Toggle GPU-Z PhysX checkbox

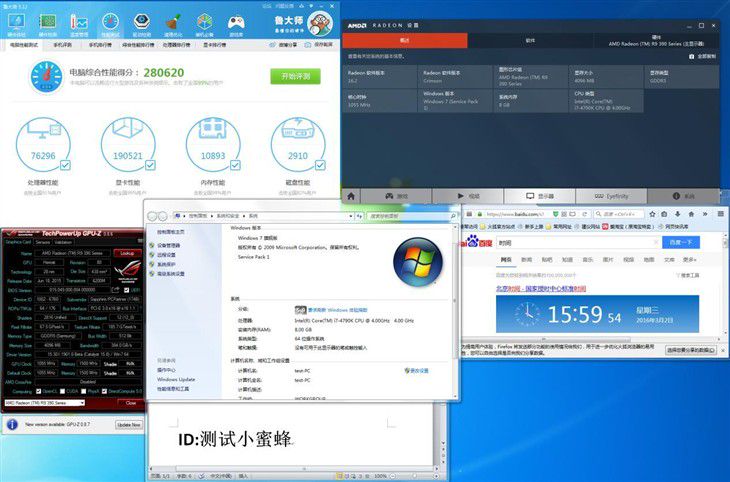83,391
